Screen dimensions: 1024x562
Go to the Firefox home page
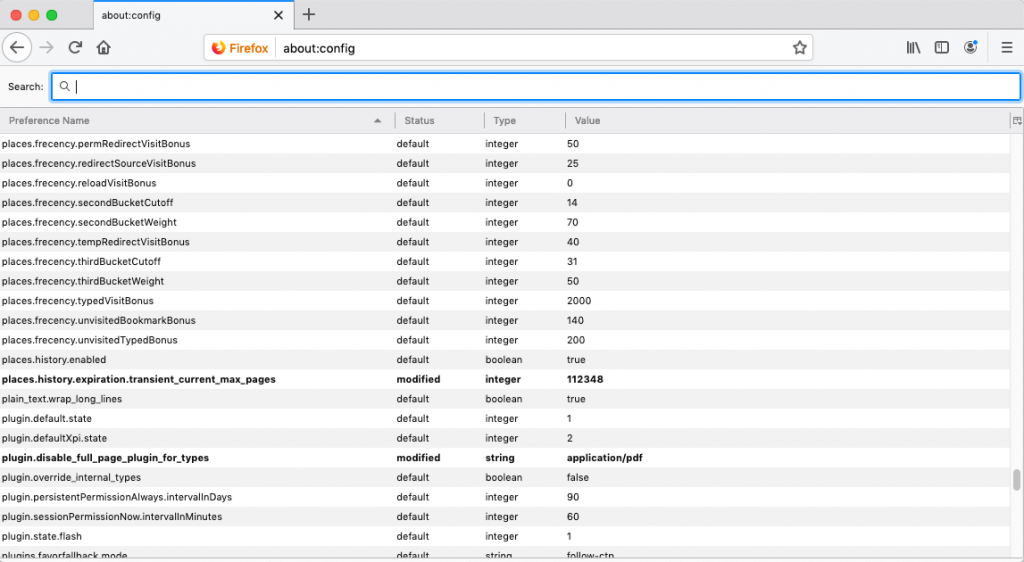tap(103, 48)
